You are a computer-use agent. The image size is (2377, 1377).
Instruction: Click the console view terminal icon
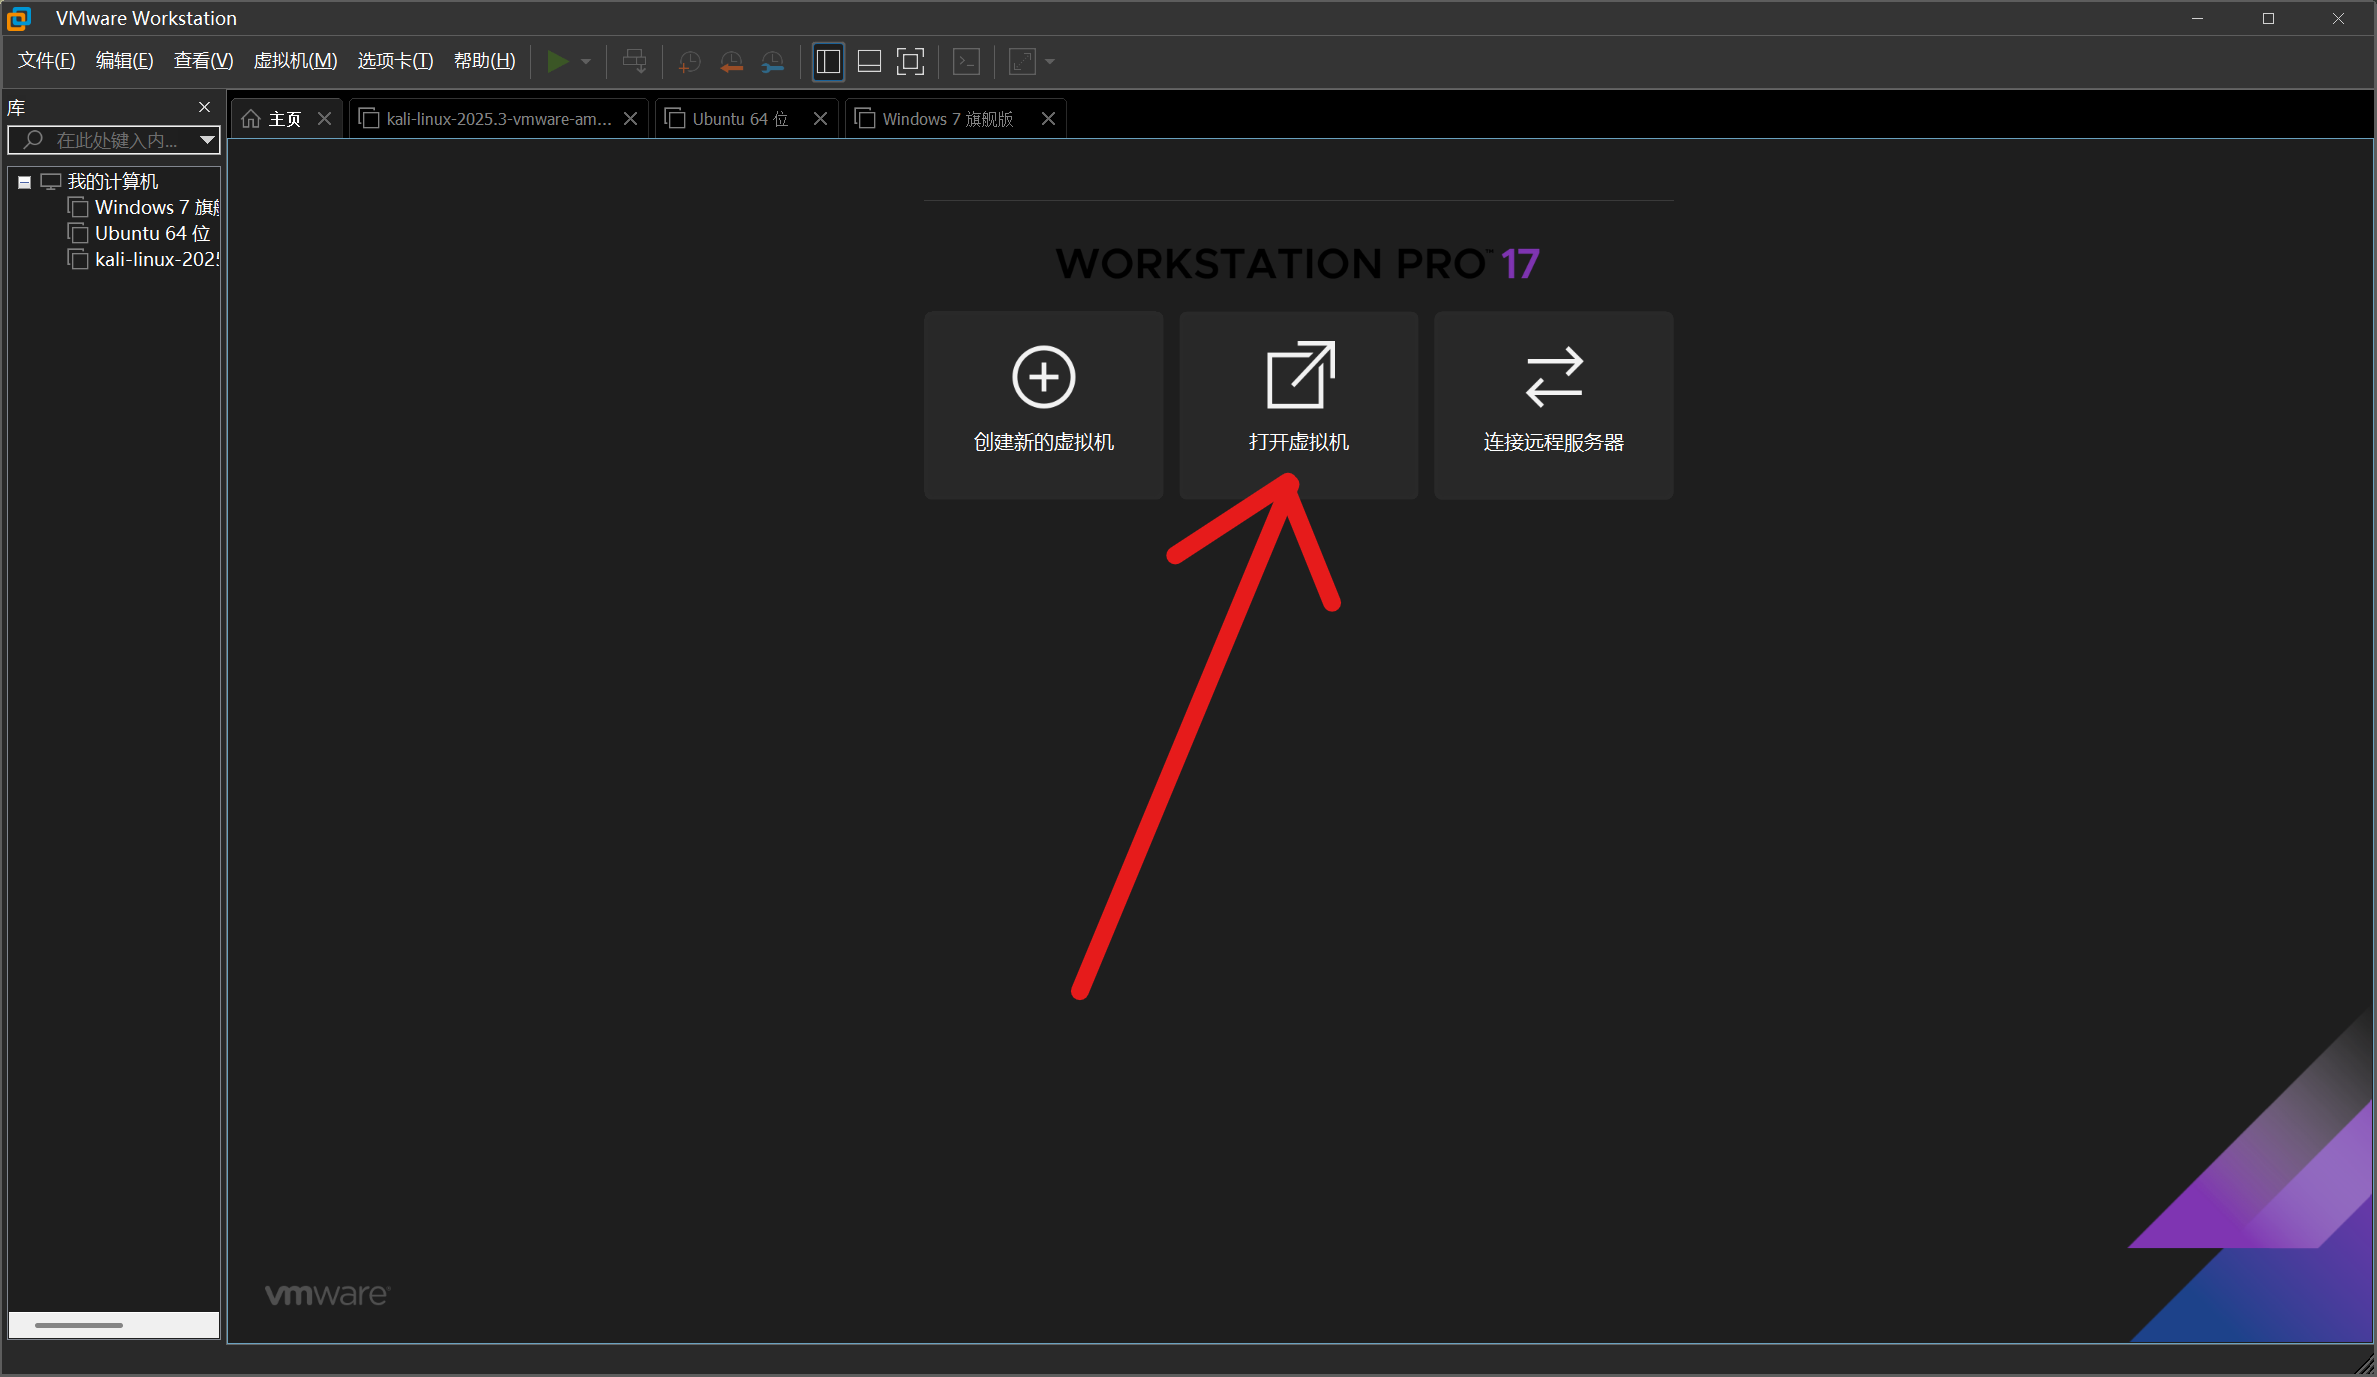click(x=966, y=62)
